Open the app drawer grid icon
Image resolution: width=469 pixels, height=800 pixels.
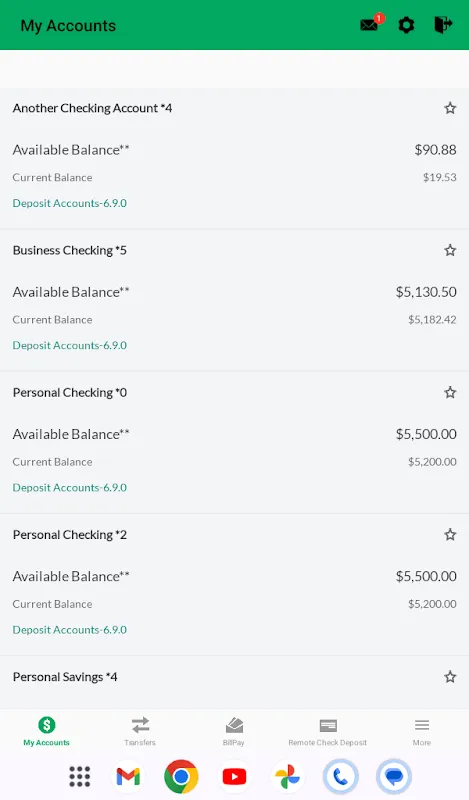click(x=80, y=777)
